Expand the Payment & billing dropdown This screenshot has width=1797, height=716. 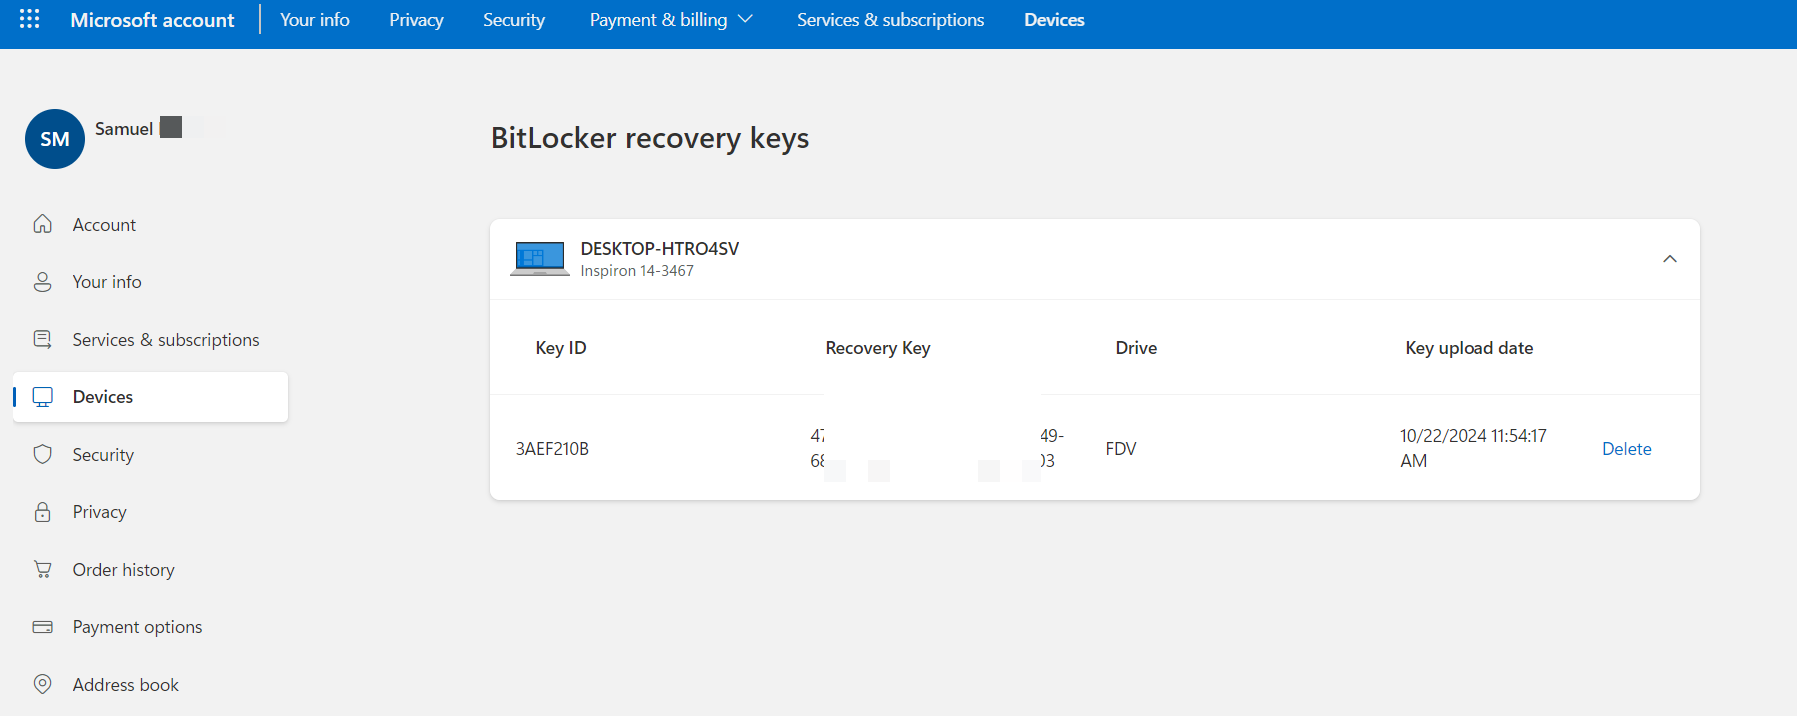tap(671, 20)
